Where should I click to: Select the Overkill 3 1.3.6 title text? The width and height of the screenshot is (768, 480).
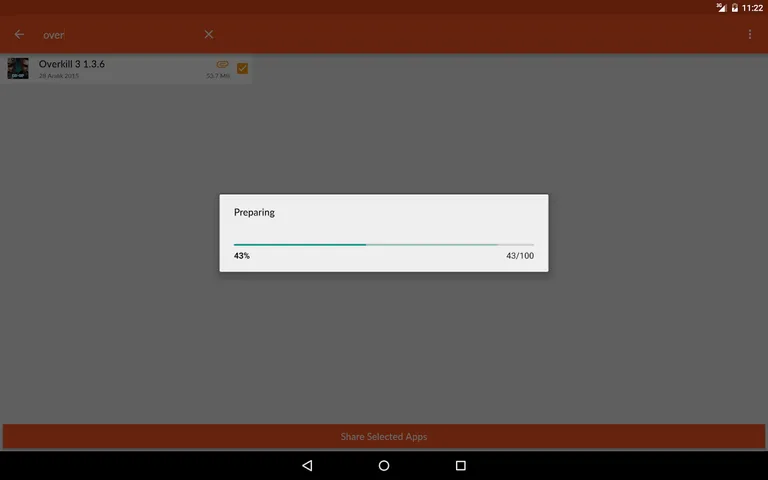coord(72,64)
